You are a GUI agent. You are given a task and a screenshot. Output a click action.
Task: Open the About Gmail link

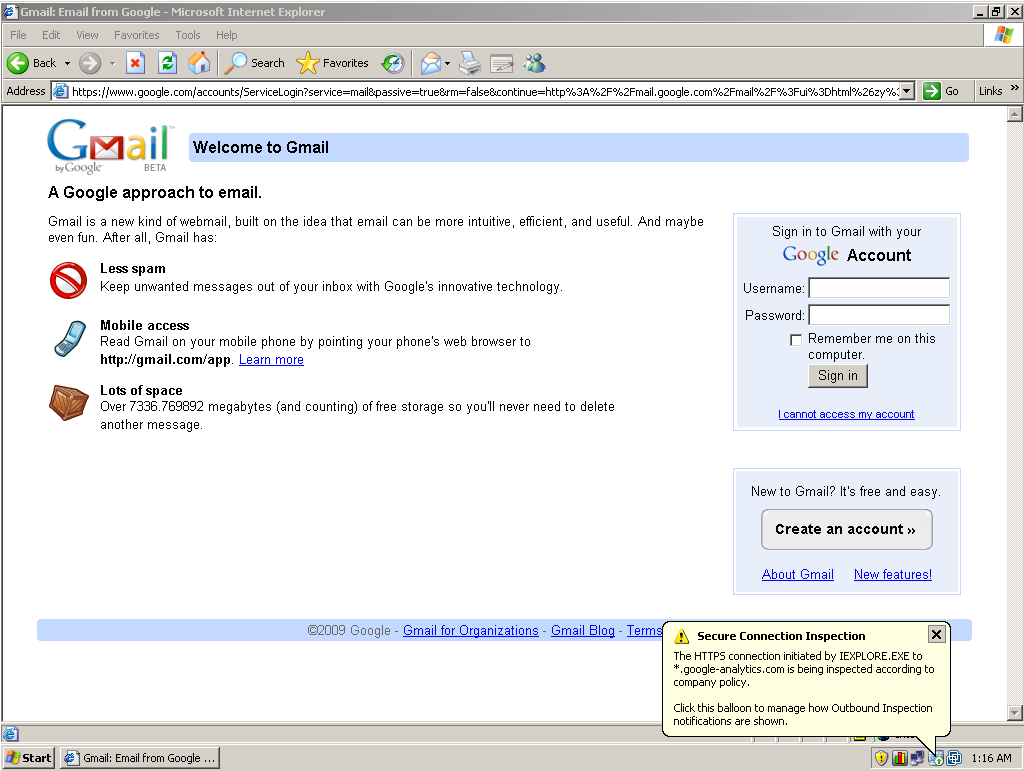[797, 574]
